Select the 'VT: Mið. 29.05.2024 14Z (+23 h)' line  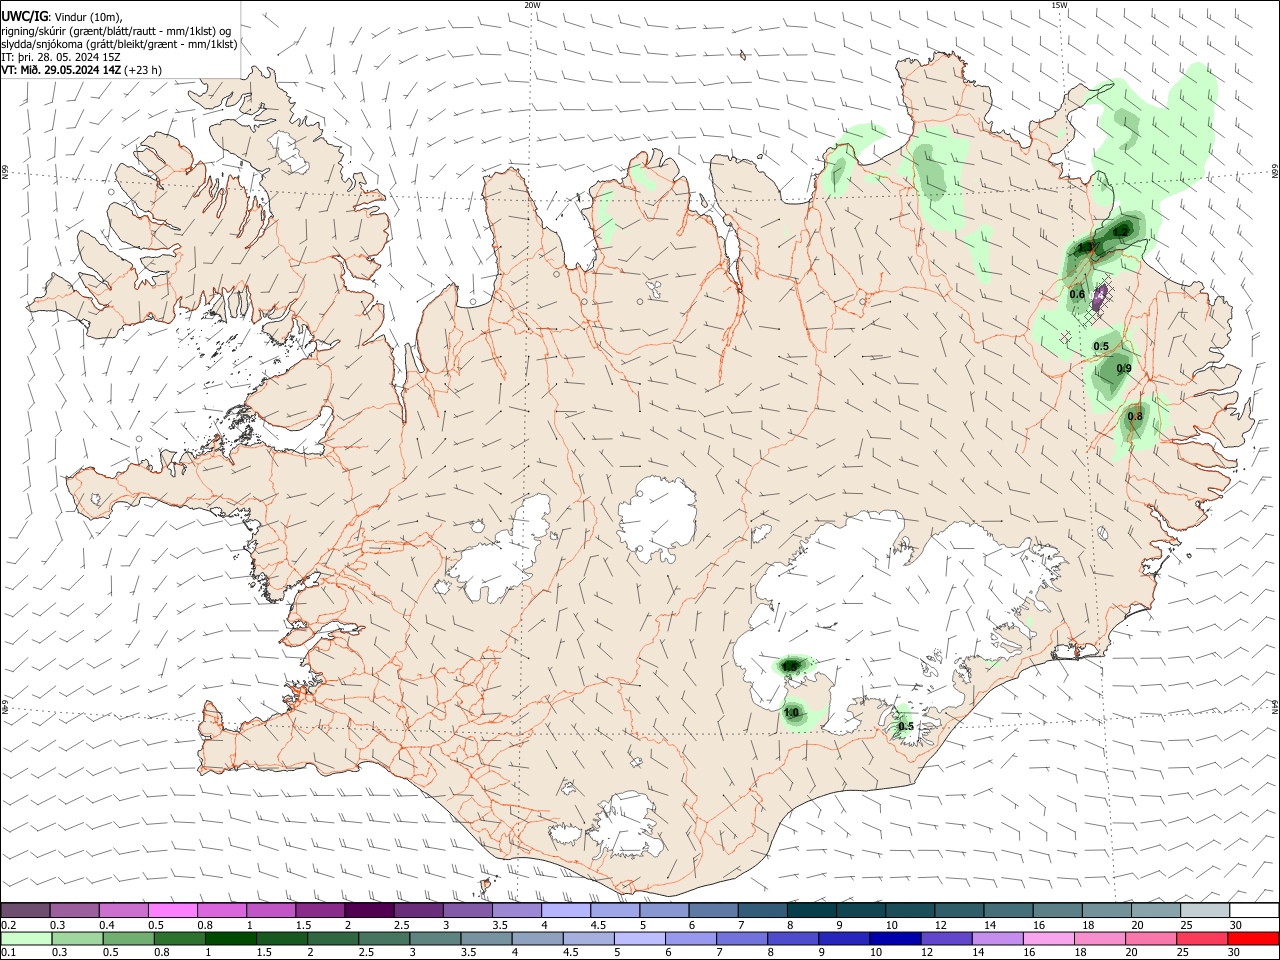click(x=82, y=70)
